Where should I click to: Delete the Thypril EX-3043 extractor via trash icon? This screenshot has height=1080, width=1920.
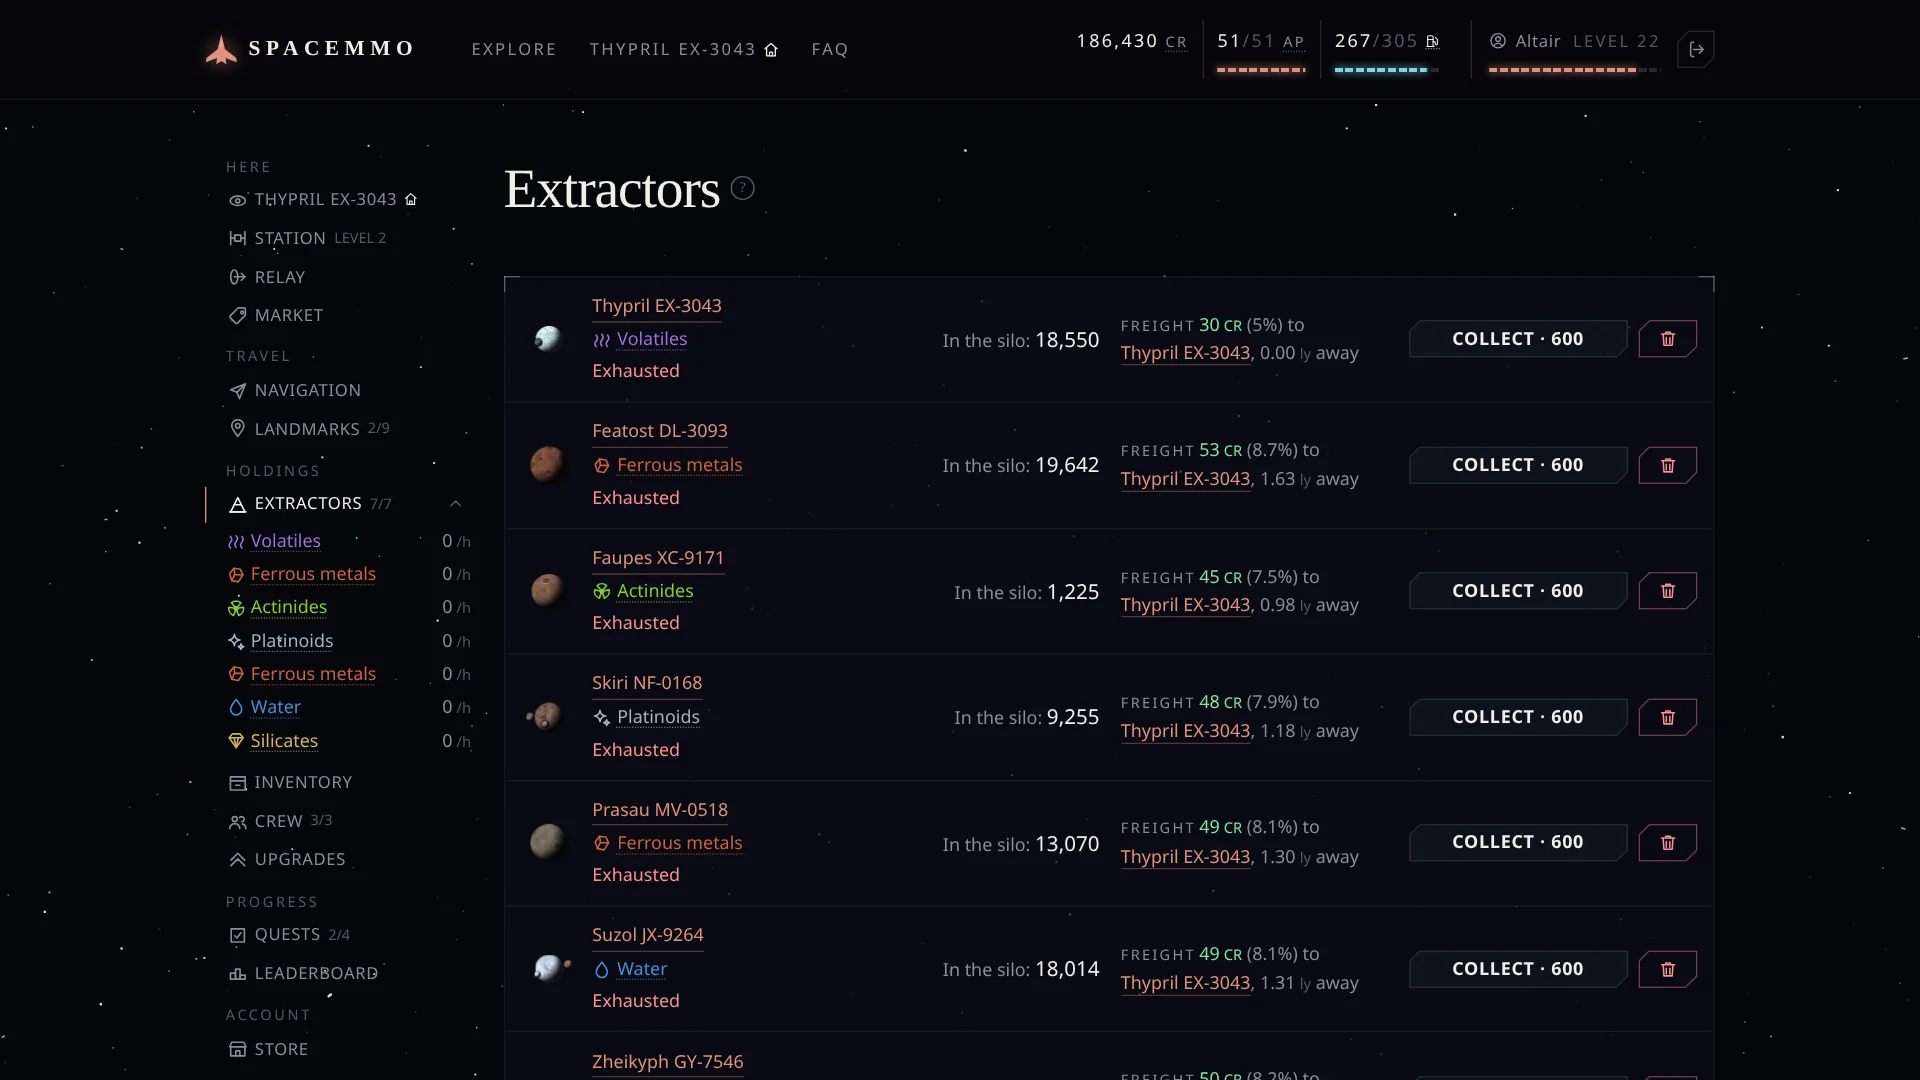tap(1667, 339)
